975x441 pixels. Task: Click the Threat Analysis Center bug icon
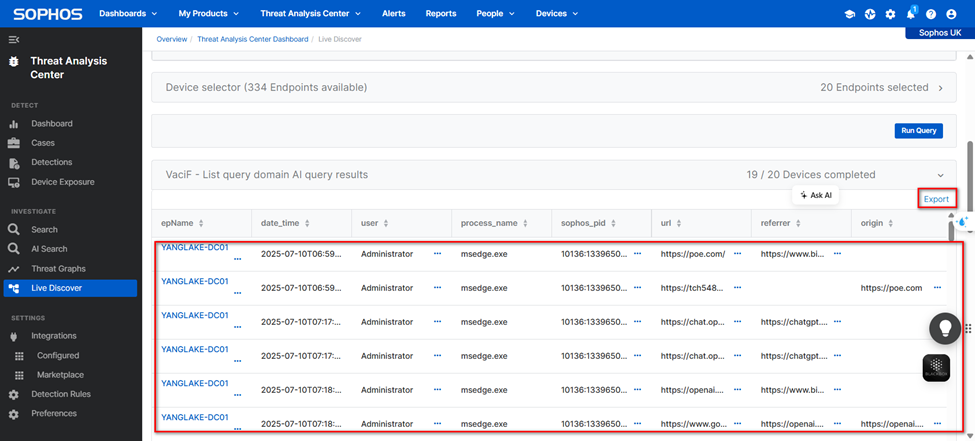click(14, 62)
